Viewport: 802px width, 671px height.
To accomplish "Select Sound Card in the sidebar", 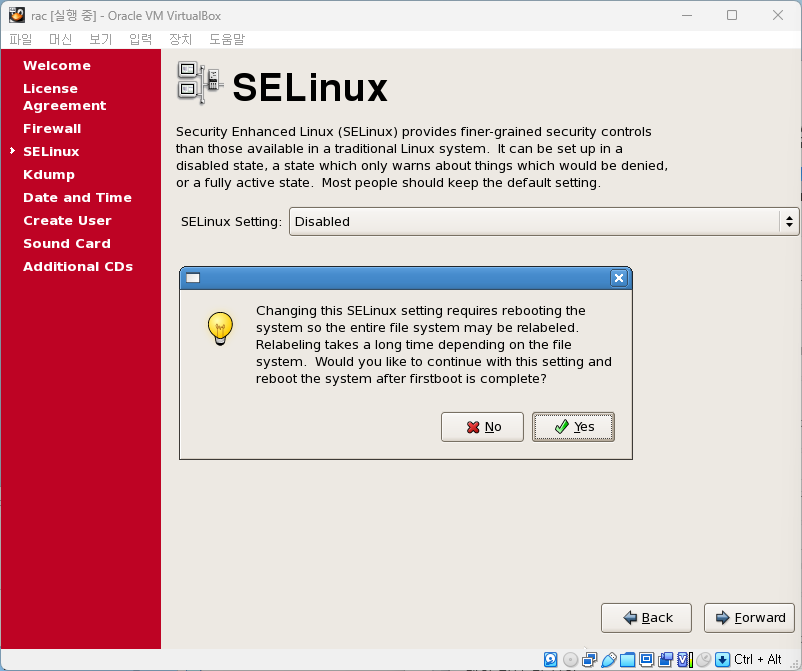I will coord(66,243).
